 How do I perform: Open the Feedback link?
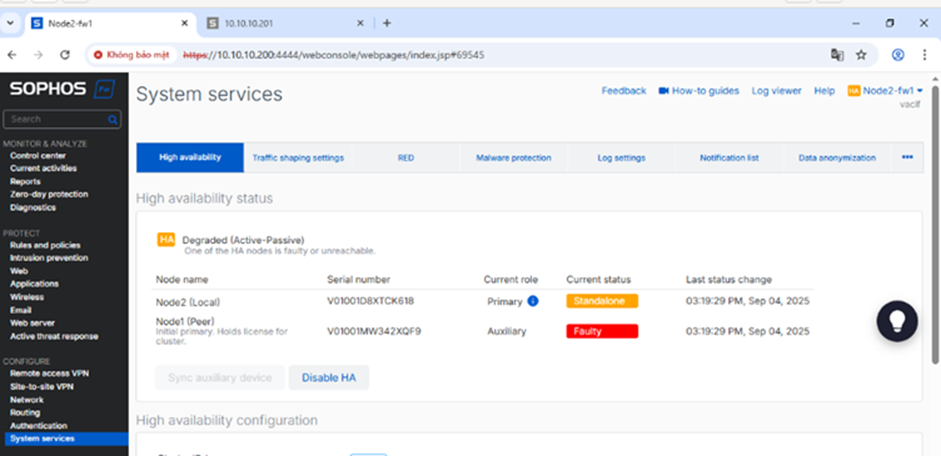click(624, 91)
